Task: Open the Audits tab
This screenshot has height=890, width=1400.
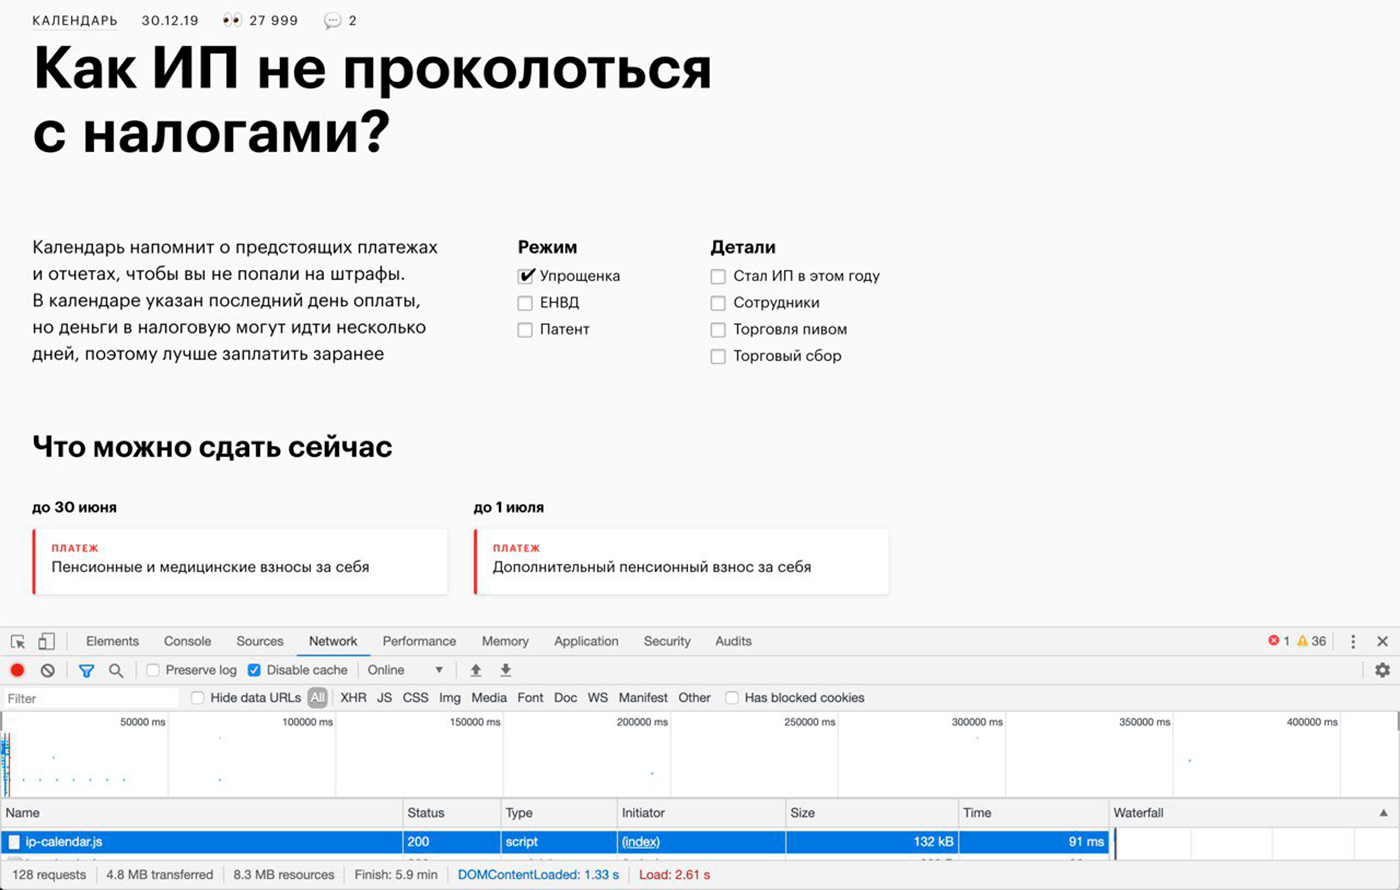Action: [x=733, y=642]
